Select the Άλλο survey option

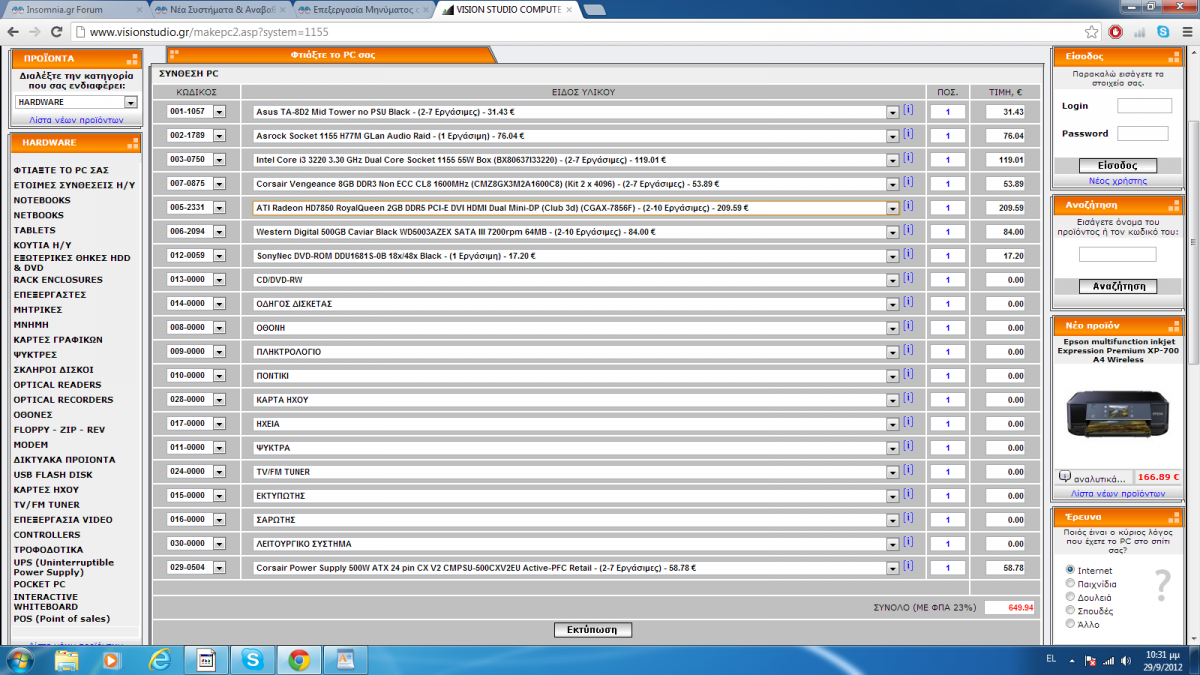(1071, 624)
